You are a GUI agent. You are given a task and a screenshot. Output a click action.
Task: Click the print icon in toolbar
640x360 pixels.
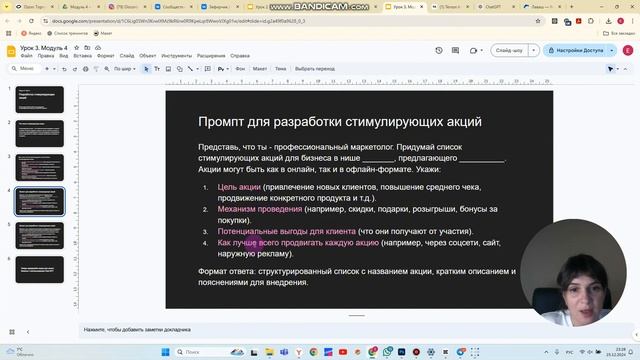85,69
